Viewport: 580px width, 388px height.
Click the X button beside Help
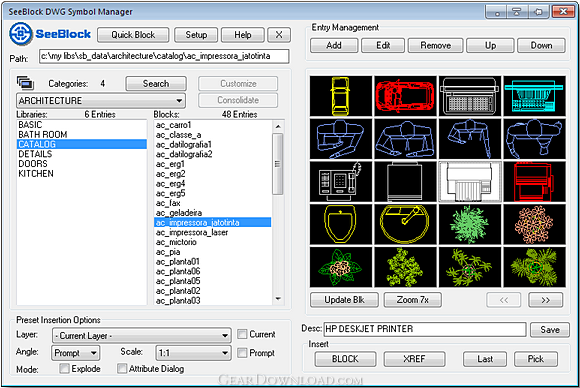(279, 35)
